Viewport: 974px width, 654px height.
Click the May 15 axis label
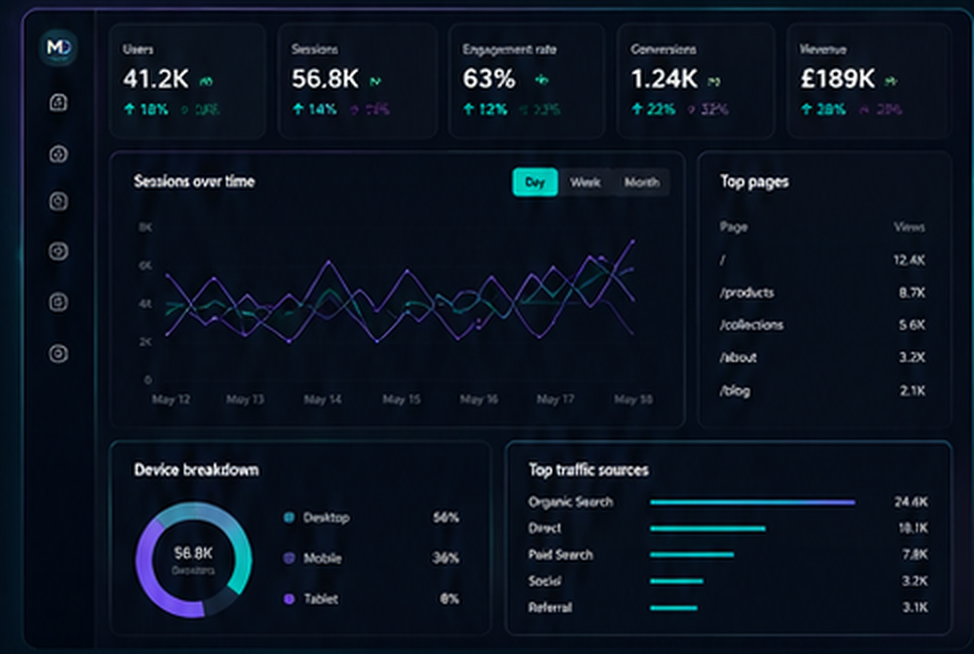point(401,399)
